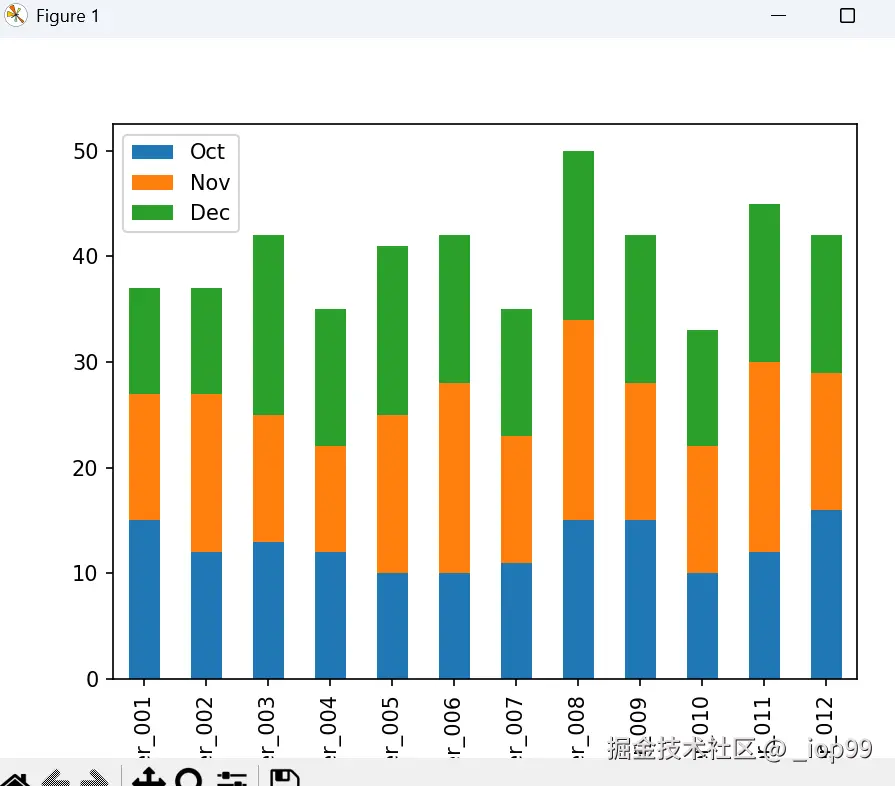Reset the plot to the original Home view

coord(16,779)
